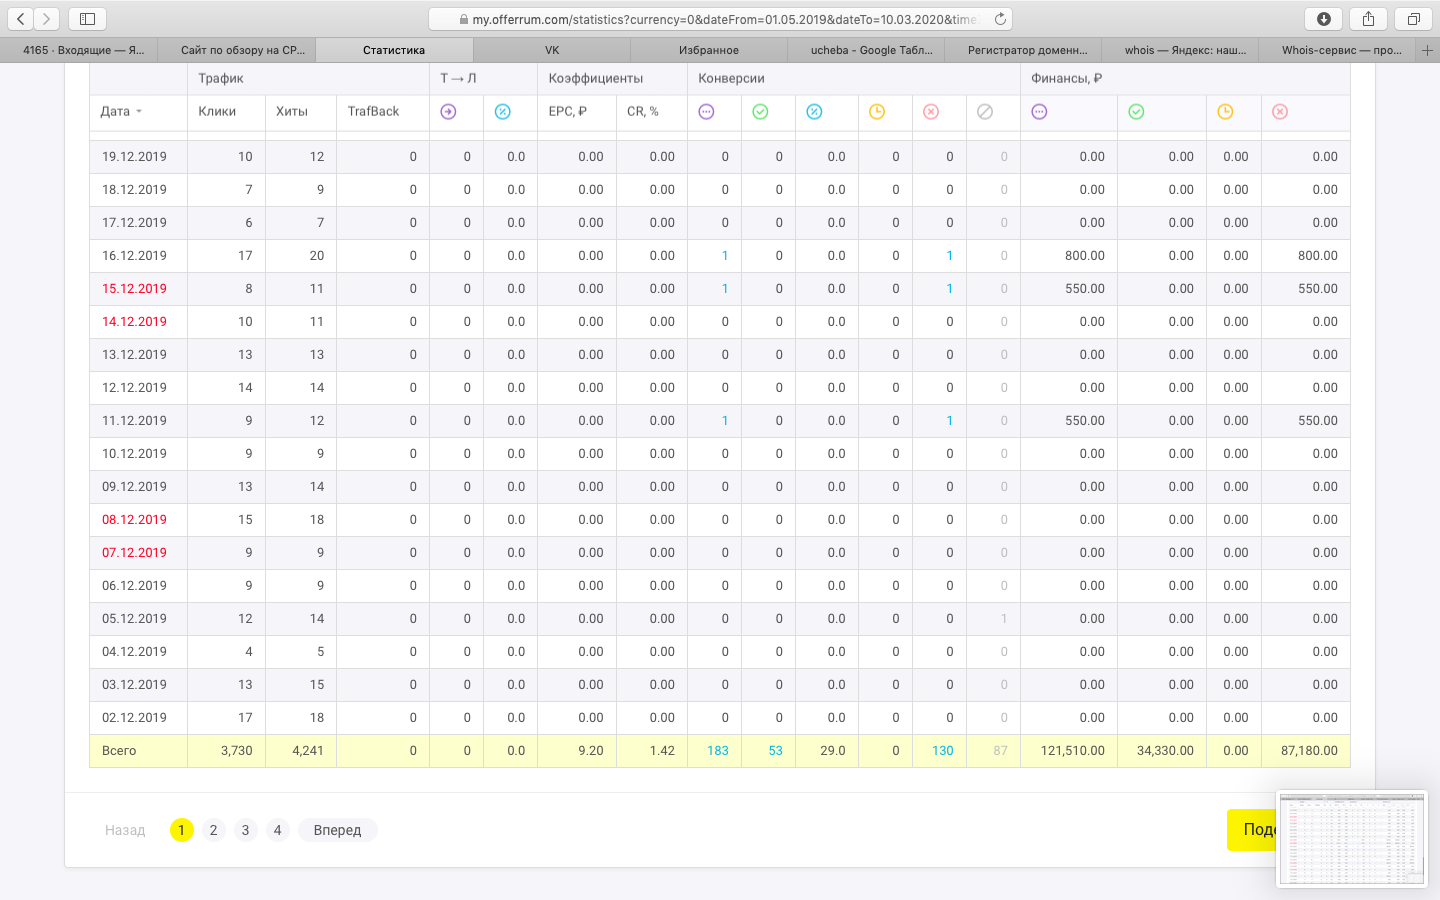Switch to the 'Регистратор доменн...' tab
The width and height of the screenshot is (1440, 900).
tap(1023, 50)
